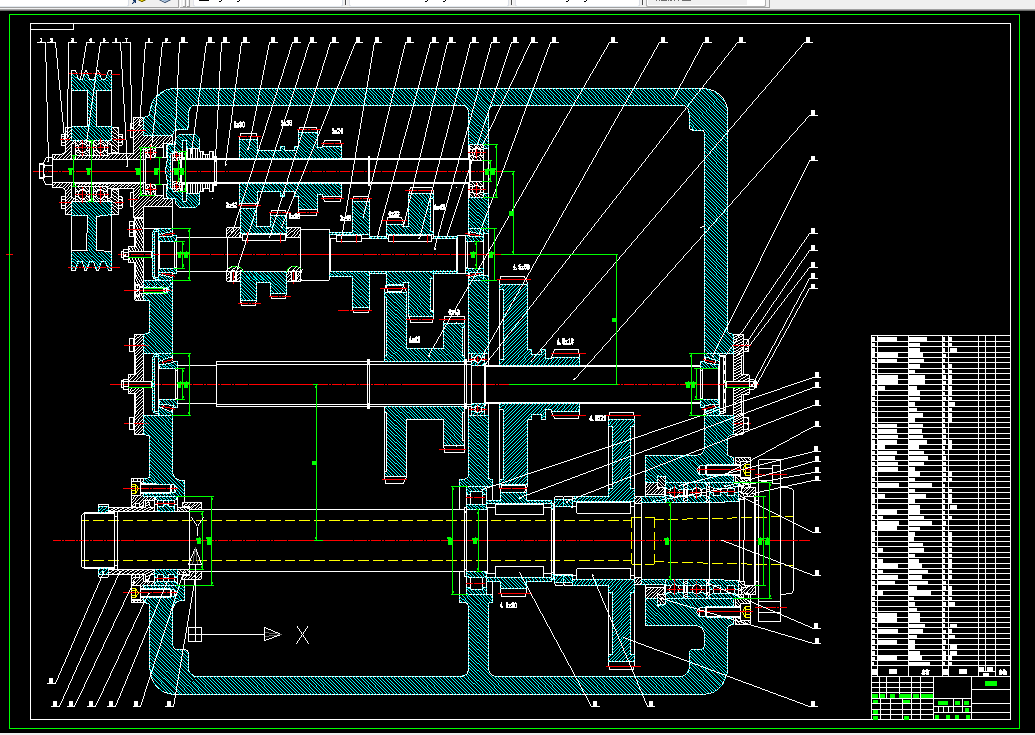Select the green dimension line right of the large gear
Image resolution: width=1035 pixels, height=735 pixels.
click(616, 319)
